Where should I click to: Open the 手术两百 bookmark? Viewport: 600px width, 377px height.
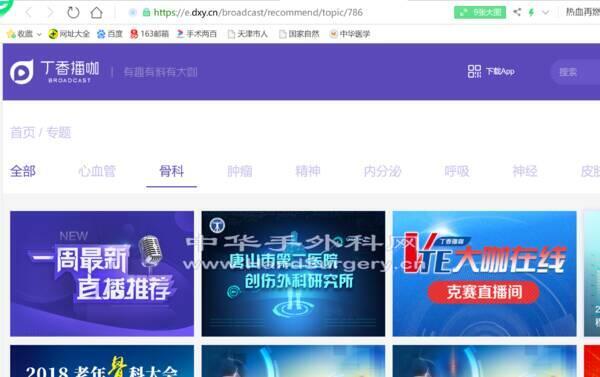click(197, 34)
